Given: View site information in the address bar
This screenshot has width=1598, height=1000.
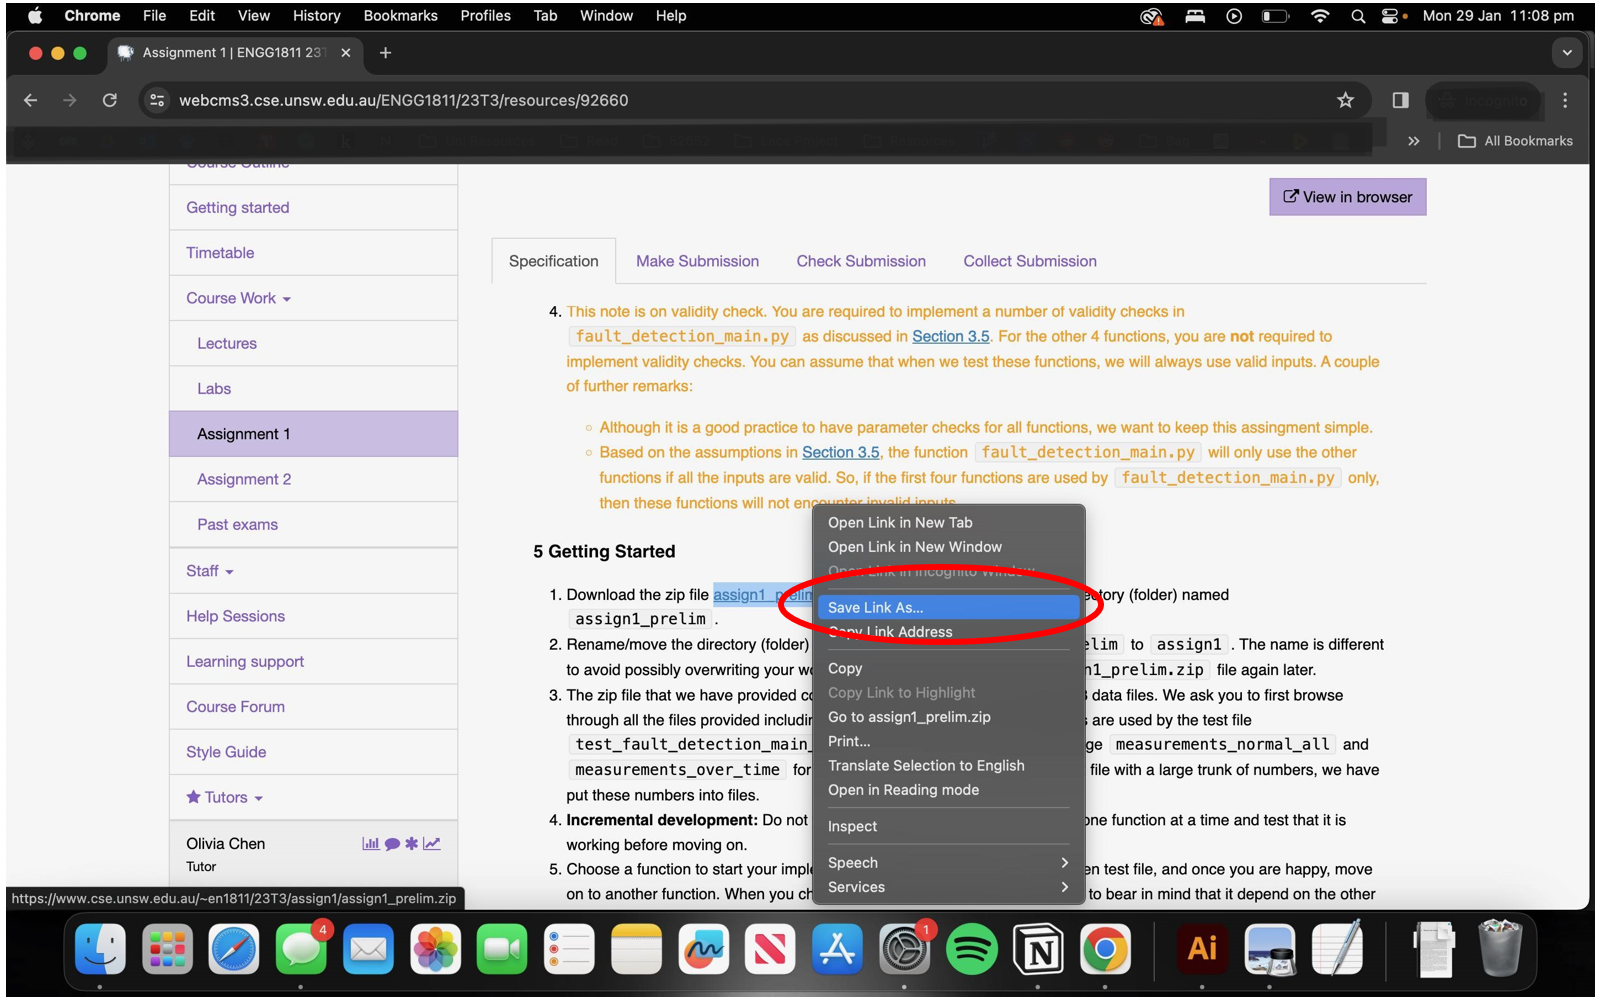Looking at the screenshot, I should tap(157, 100).
